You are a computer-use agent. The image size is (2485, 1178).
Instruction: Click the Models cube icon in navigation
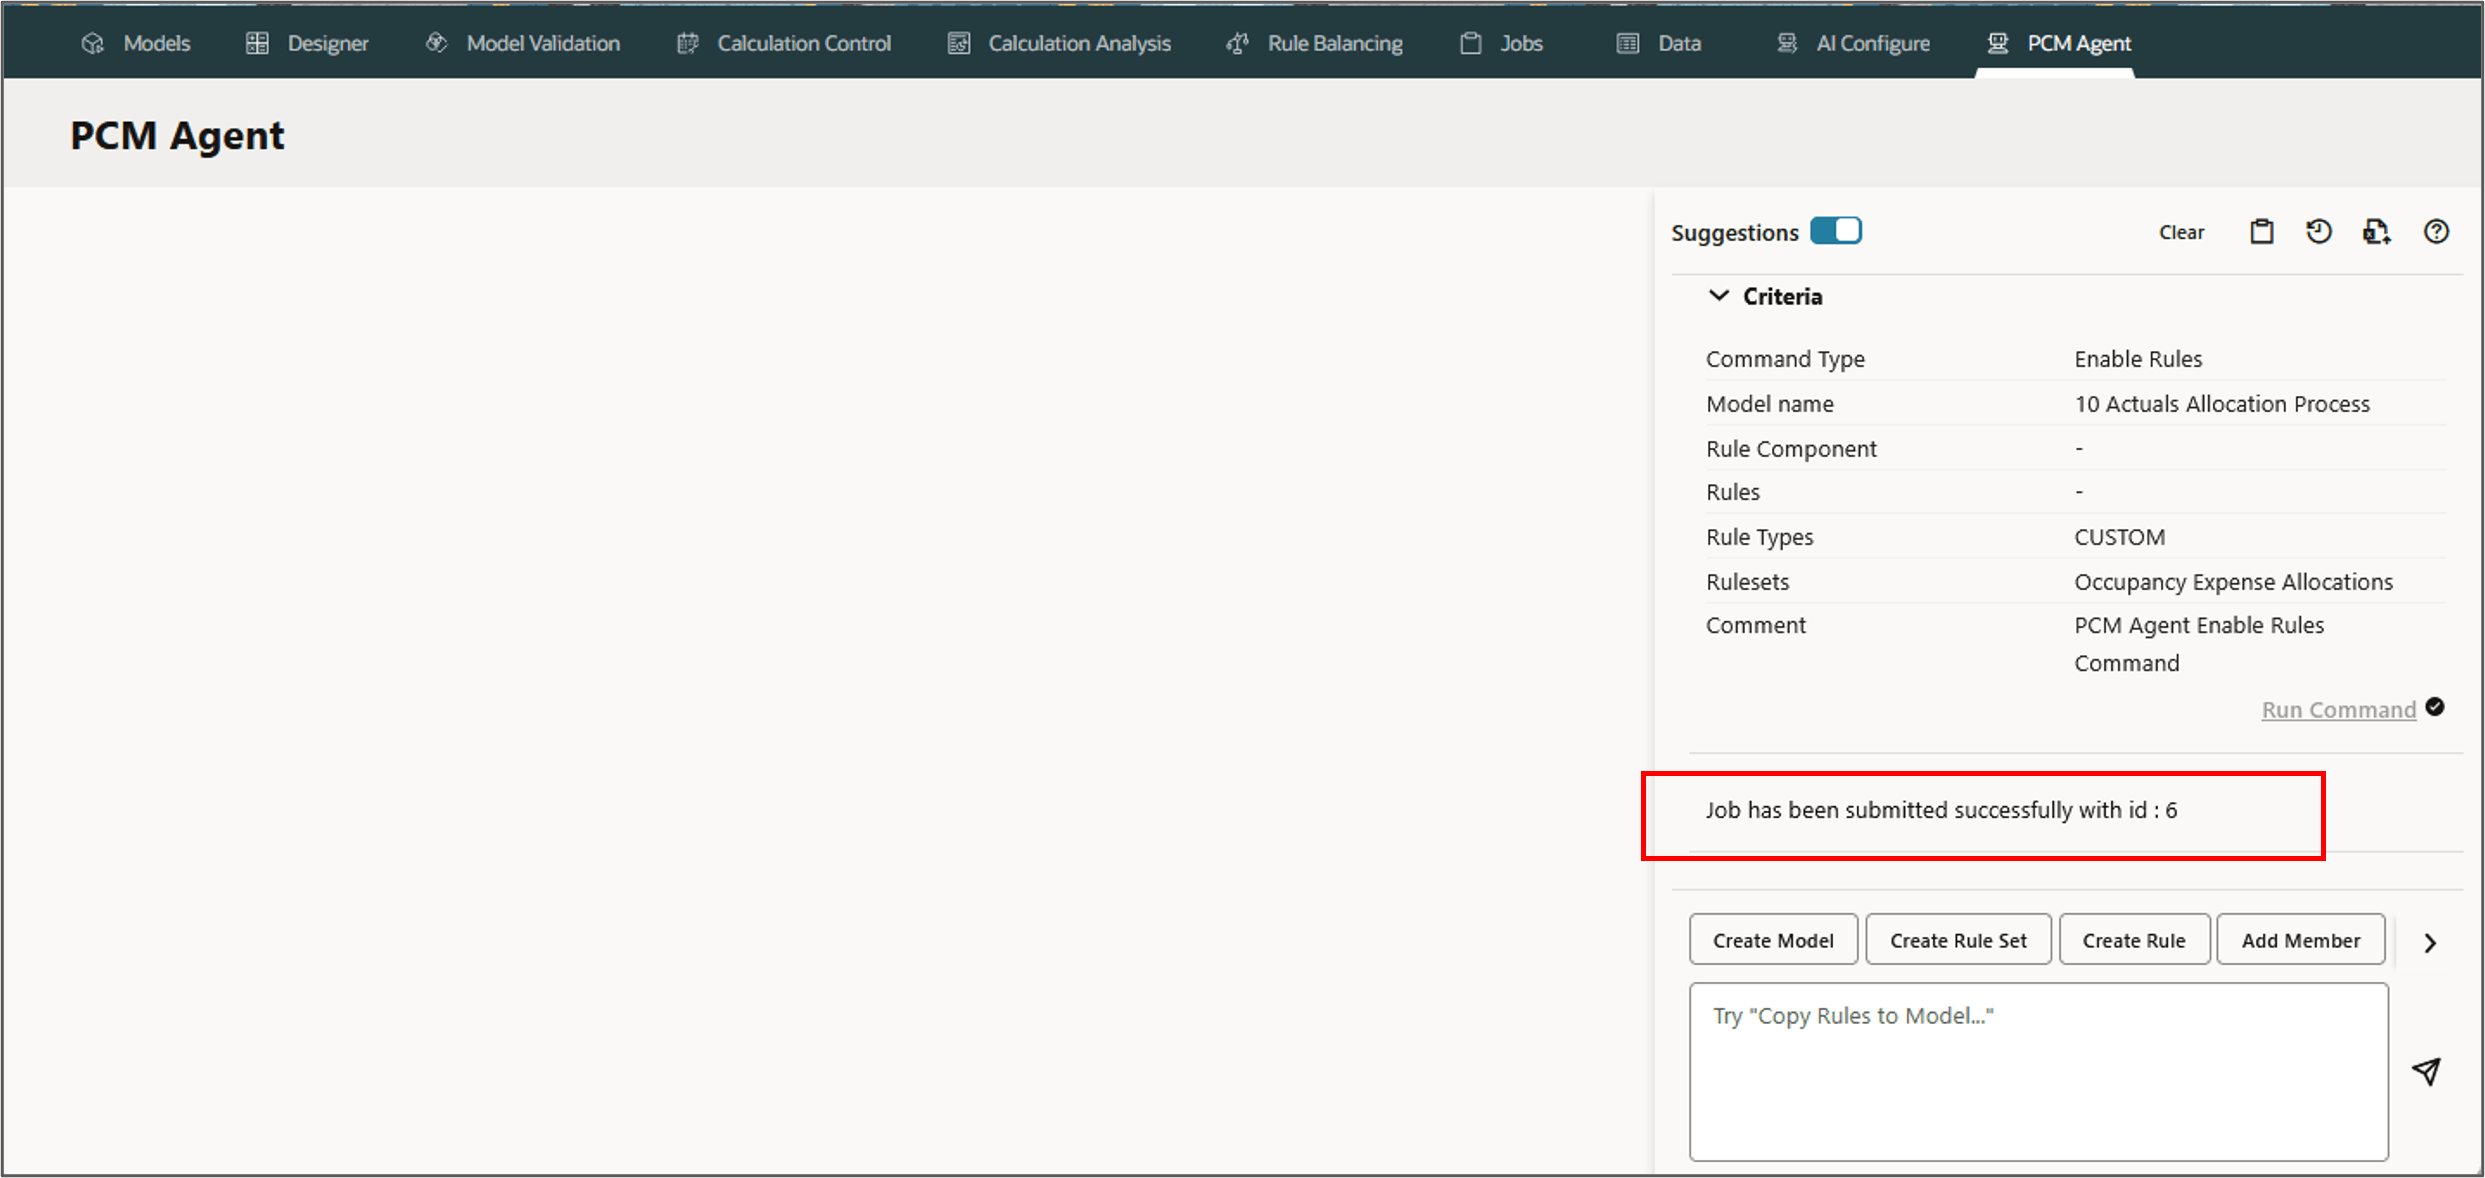pos(93,43)
